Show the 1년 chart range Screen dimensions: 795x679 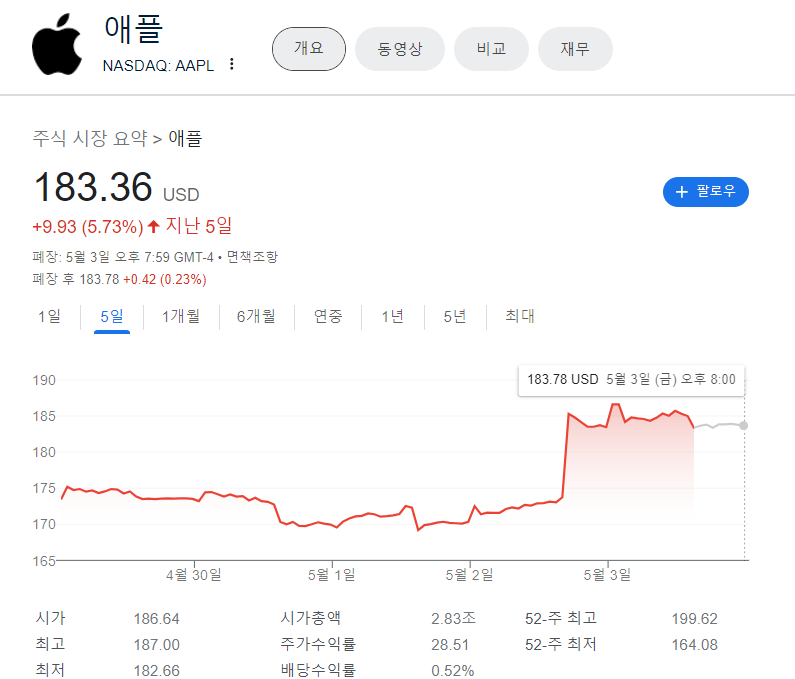(x=392, y=316)
